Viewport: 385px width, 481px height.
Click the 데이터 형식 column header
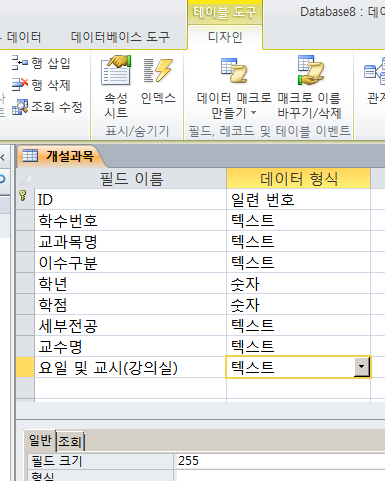click(x=298, y=179)
